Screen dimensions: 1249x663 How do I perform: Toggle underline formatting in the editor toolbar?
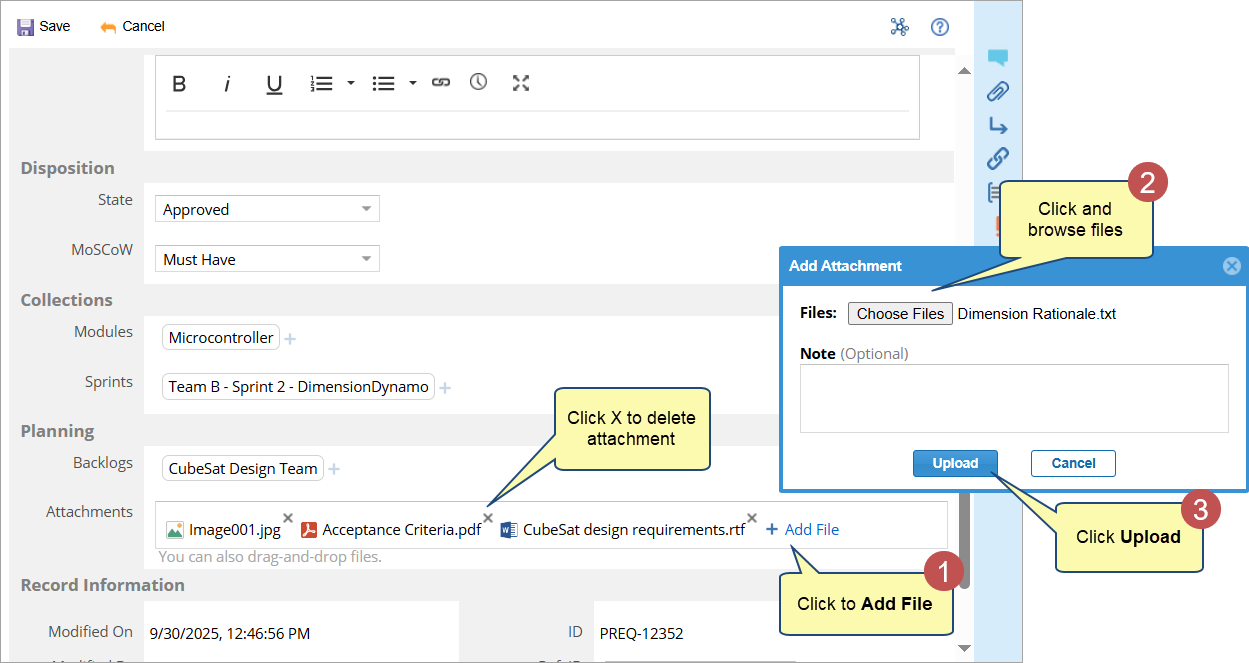[274, 84]
